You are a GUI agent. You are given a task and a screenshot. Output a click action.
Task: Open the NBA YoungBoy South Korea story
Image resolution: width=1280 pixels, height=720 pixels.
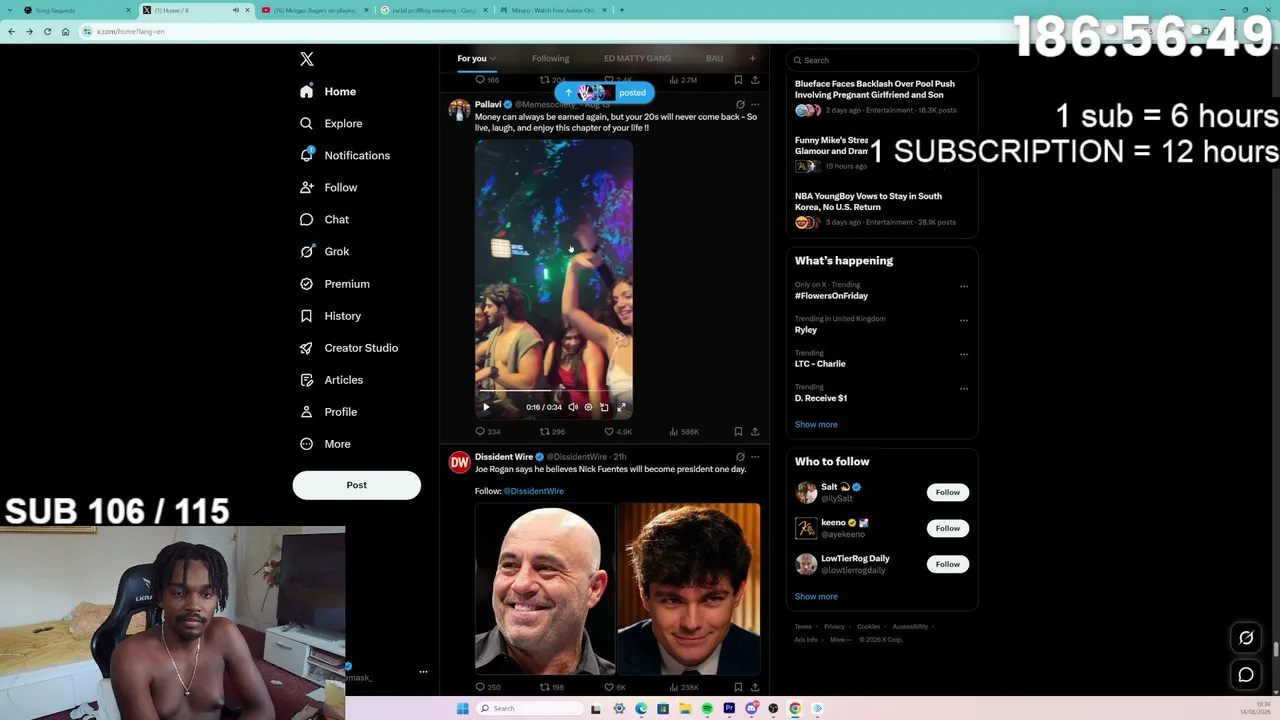coord(882,209)
